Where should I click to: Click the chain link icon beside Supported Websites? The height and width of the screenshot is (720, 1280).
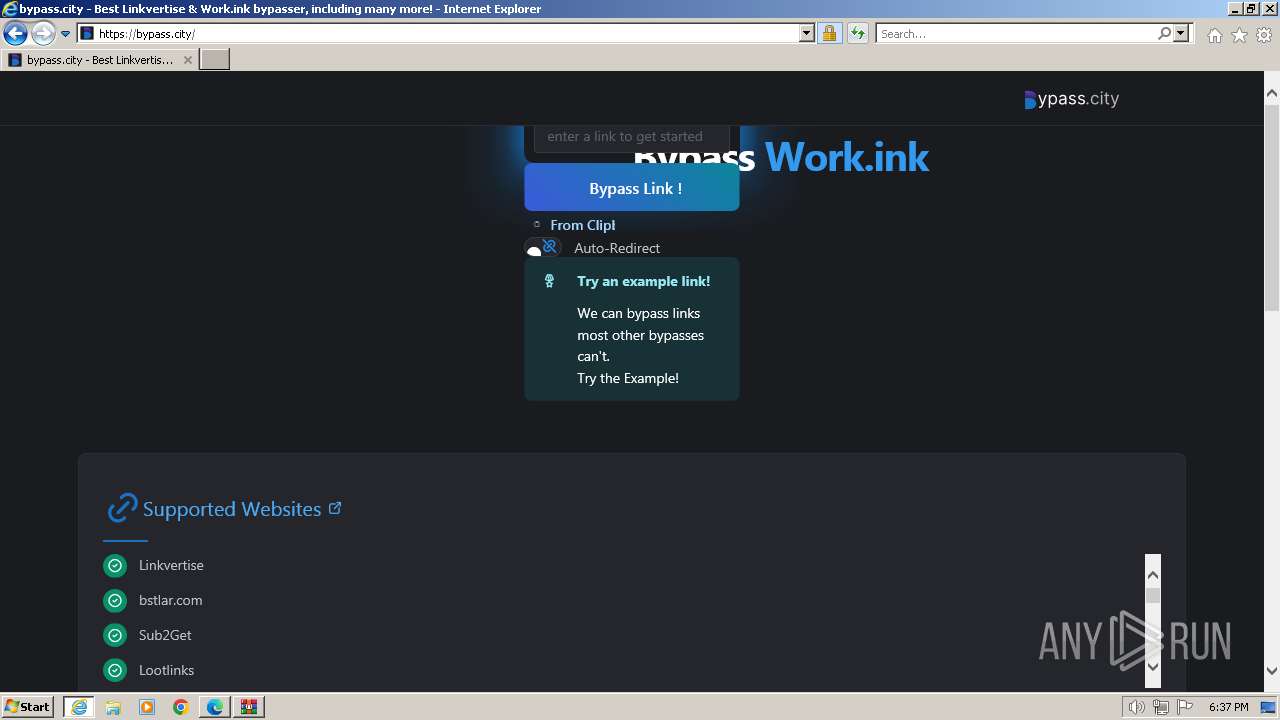(122, 508)
